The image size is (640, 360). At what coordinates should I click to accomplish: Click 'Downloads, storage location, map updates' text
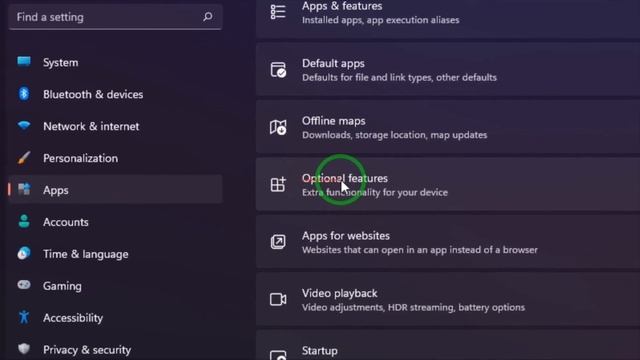click(394, 135)
